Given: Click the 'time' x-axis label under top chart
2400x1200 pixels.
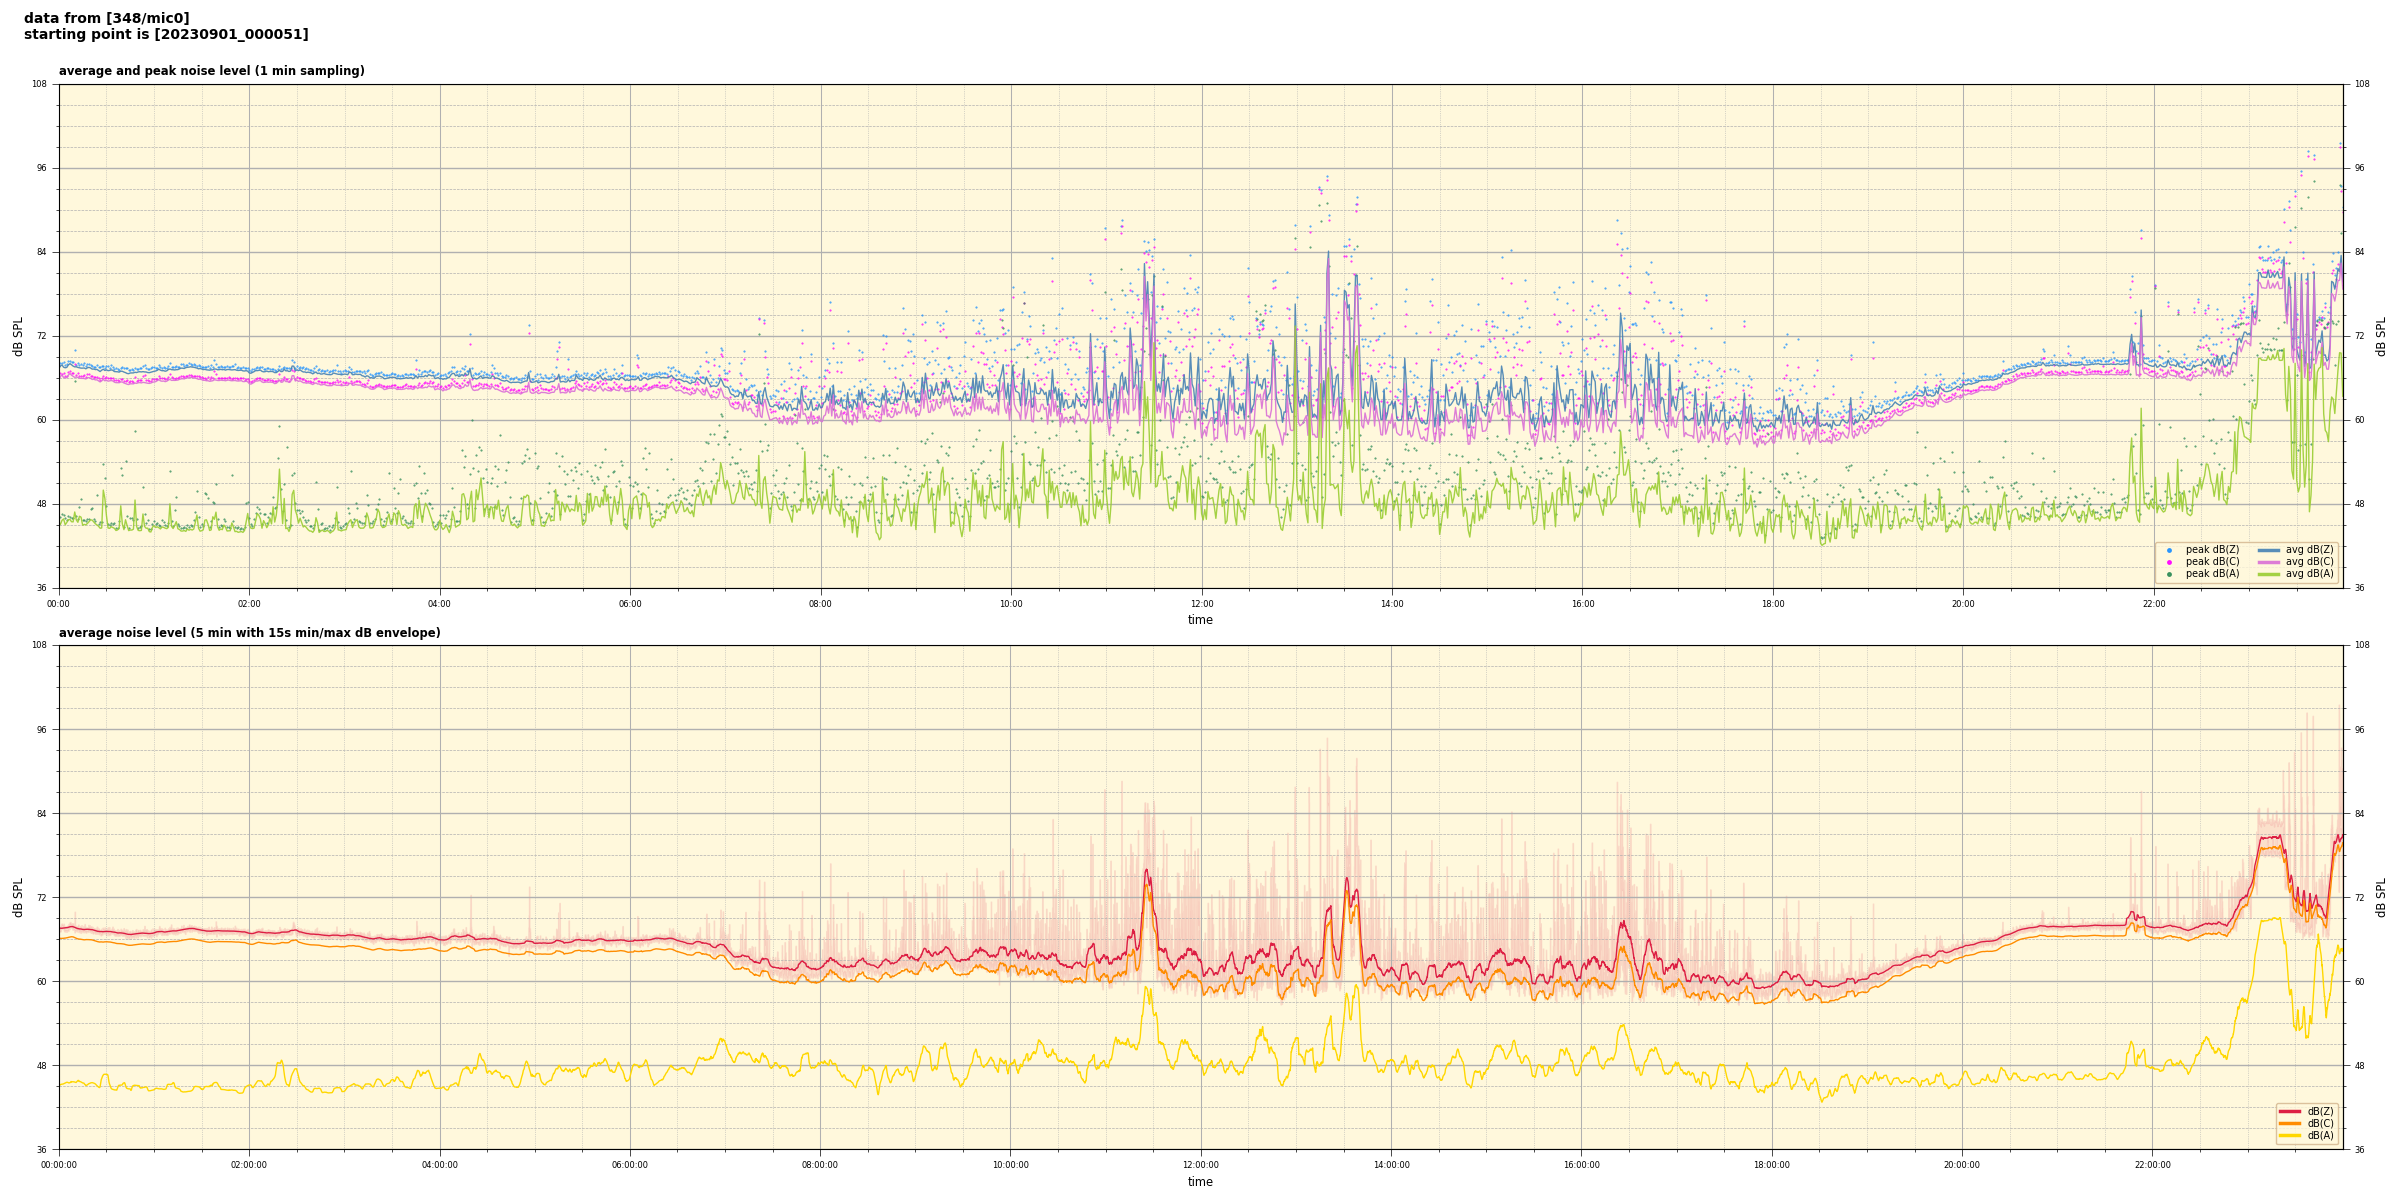Looking at the screenshot, I should [x=1200, y=620].
